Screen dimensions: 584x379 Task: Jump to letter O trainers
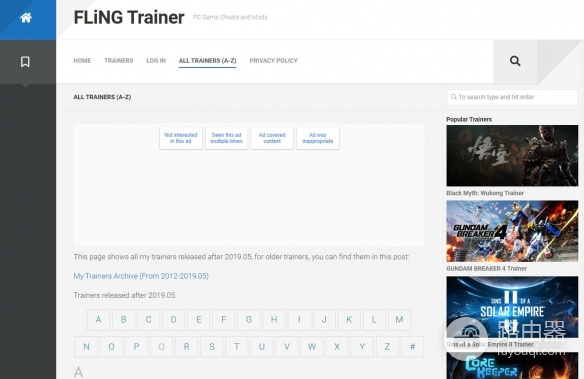(111, 347)
